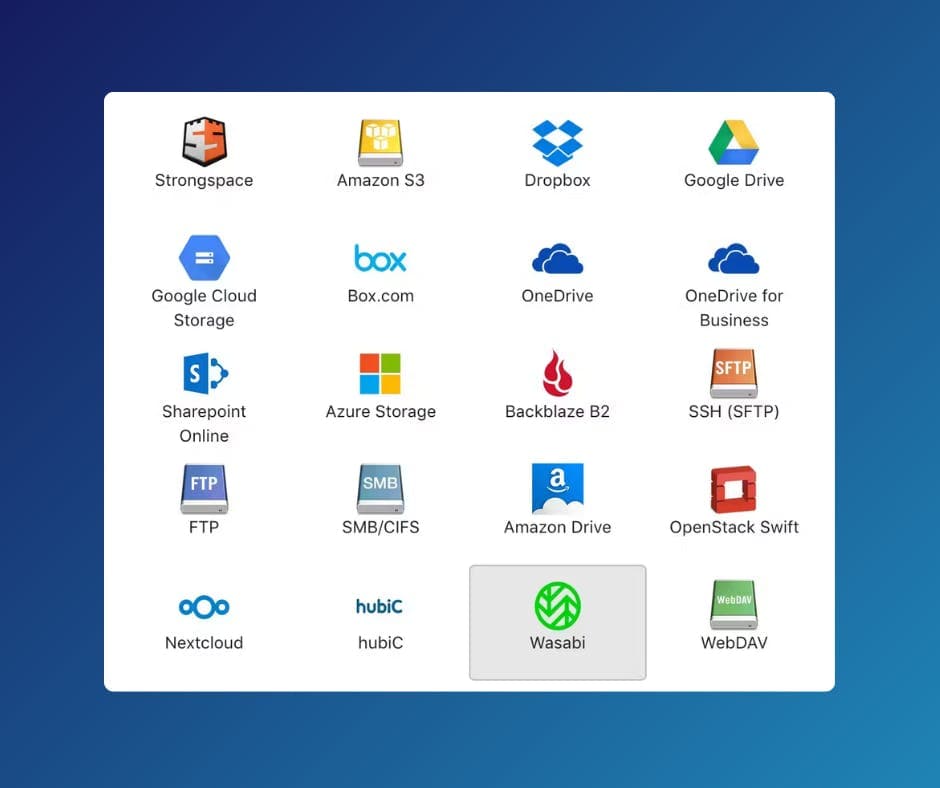
Task: Pick the Amazon Drive icon
Action: point(558,489)
